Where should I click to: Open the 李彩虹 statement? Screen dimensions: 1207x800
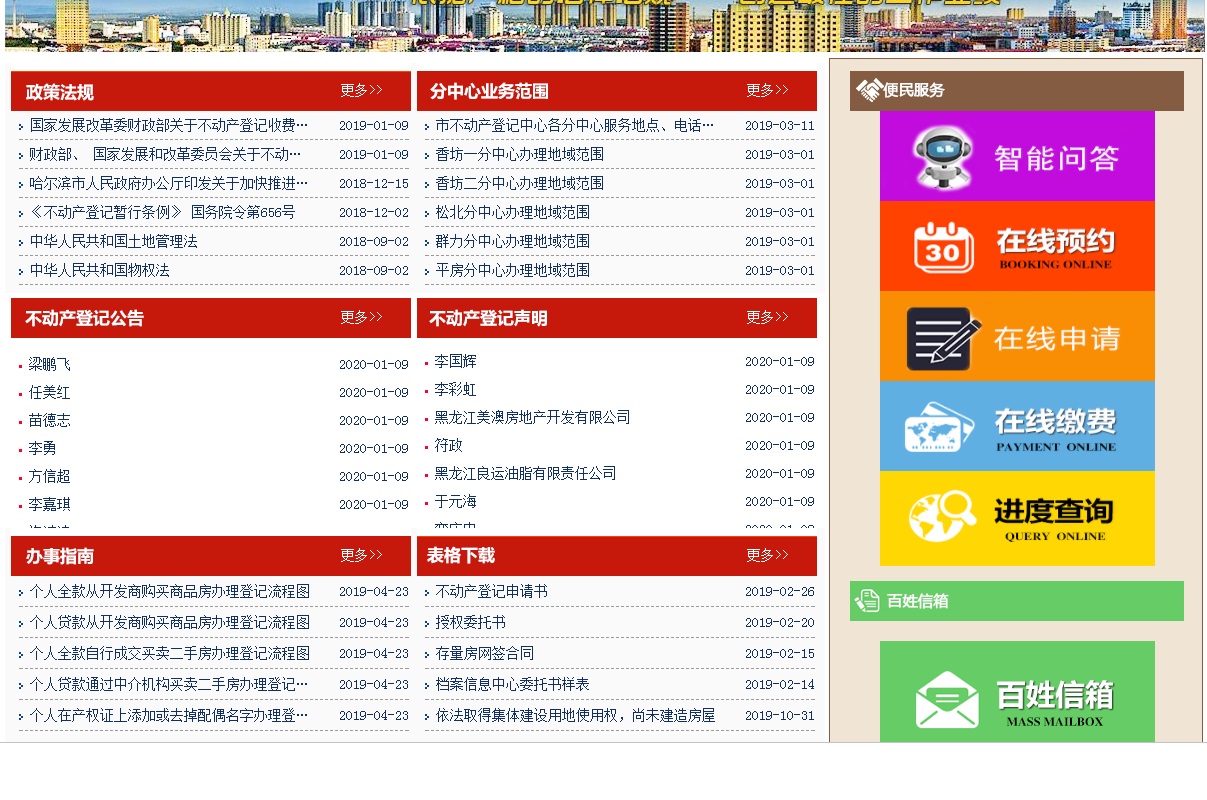click(x=456, y=390)
